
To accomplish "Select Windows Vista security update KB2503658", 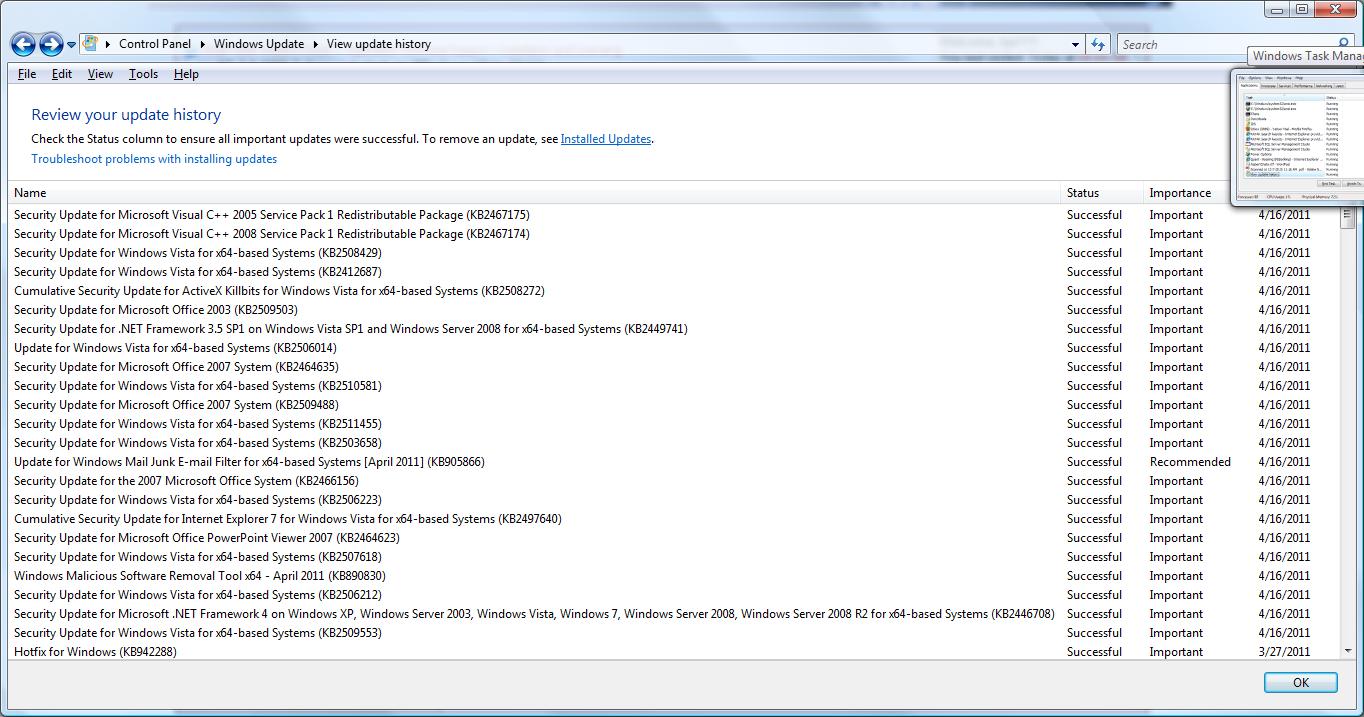I will point(674,443).
